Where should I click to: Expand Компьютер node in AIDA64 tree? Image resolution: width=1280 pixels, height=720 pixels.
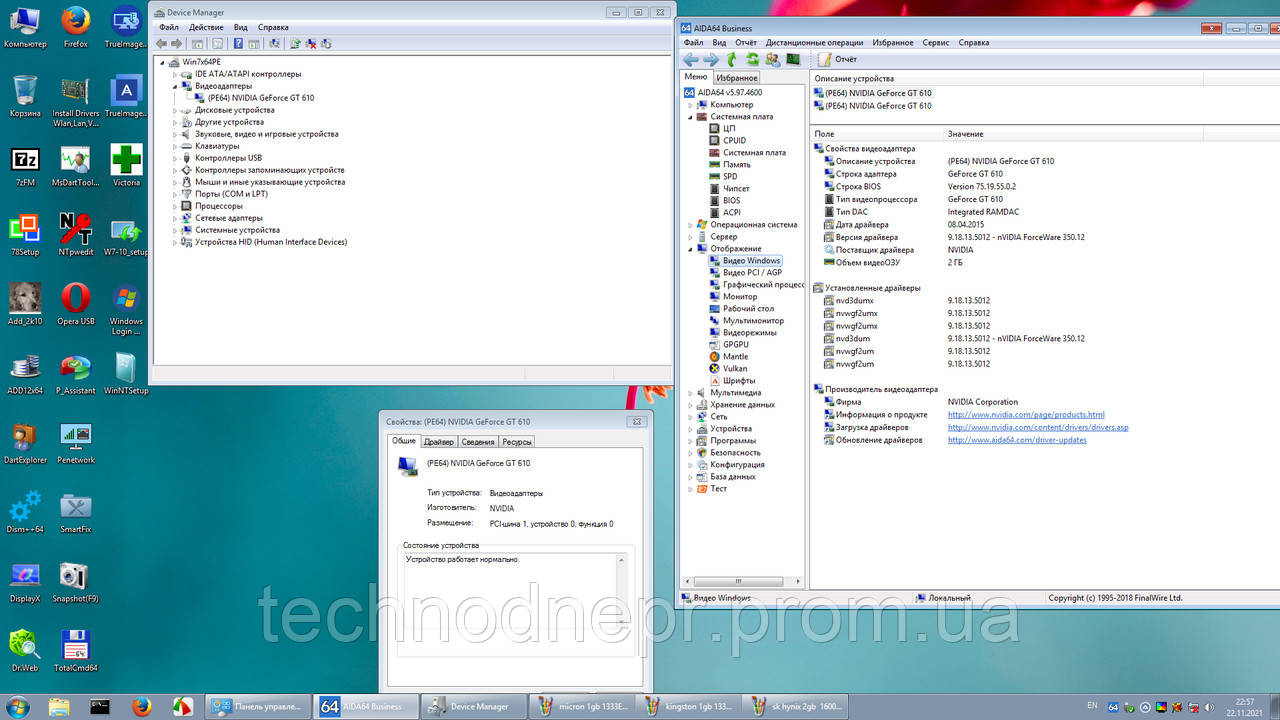pos(690,105)
